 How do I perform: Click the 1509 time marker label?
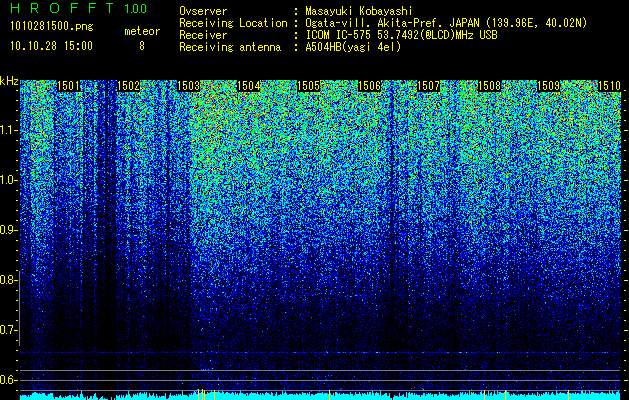click(x=548, y=86)
